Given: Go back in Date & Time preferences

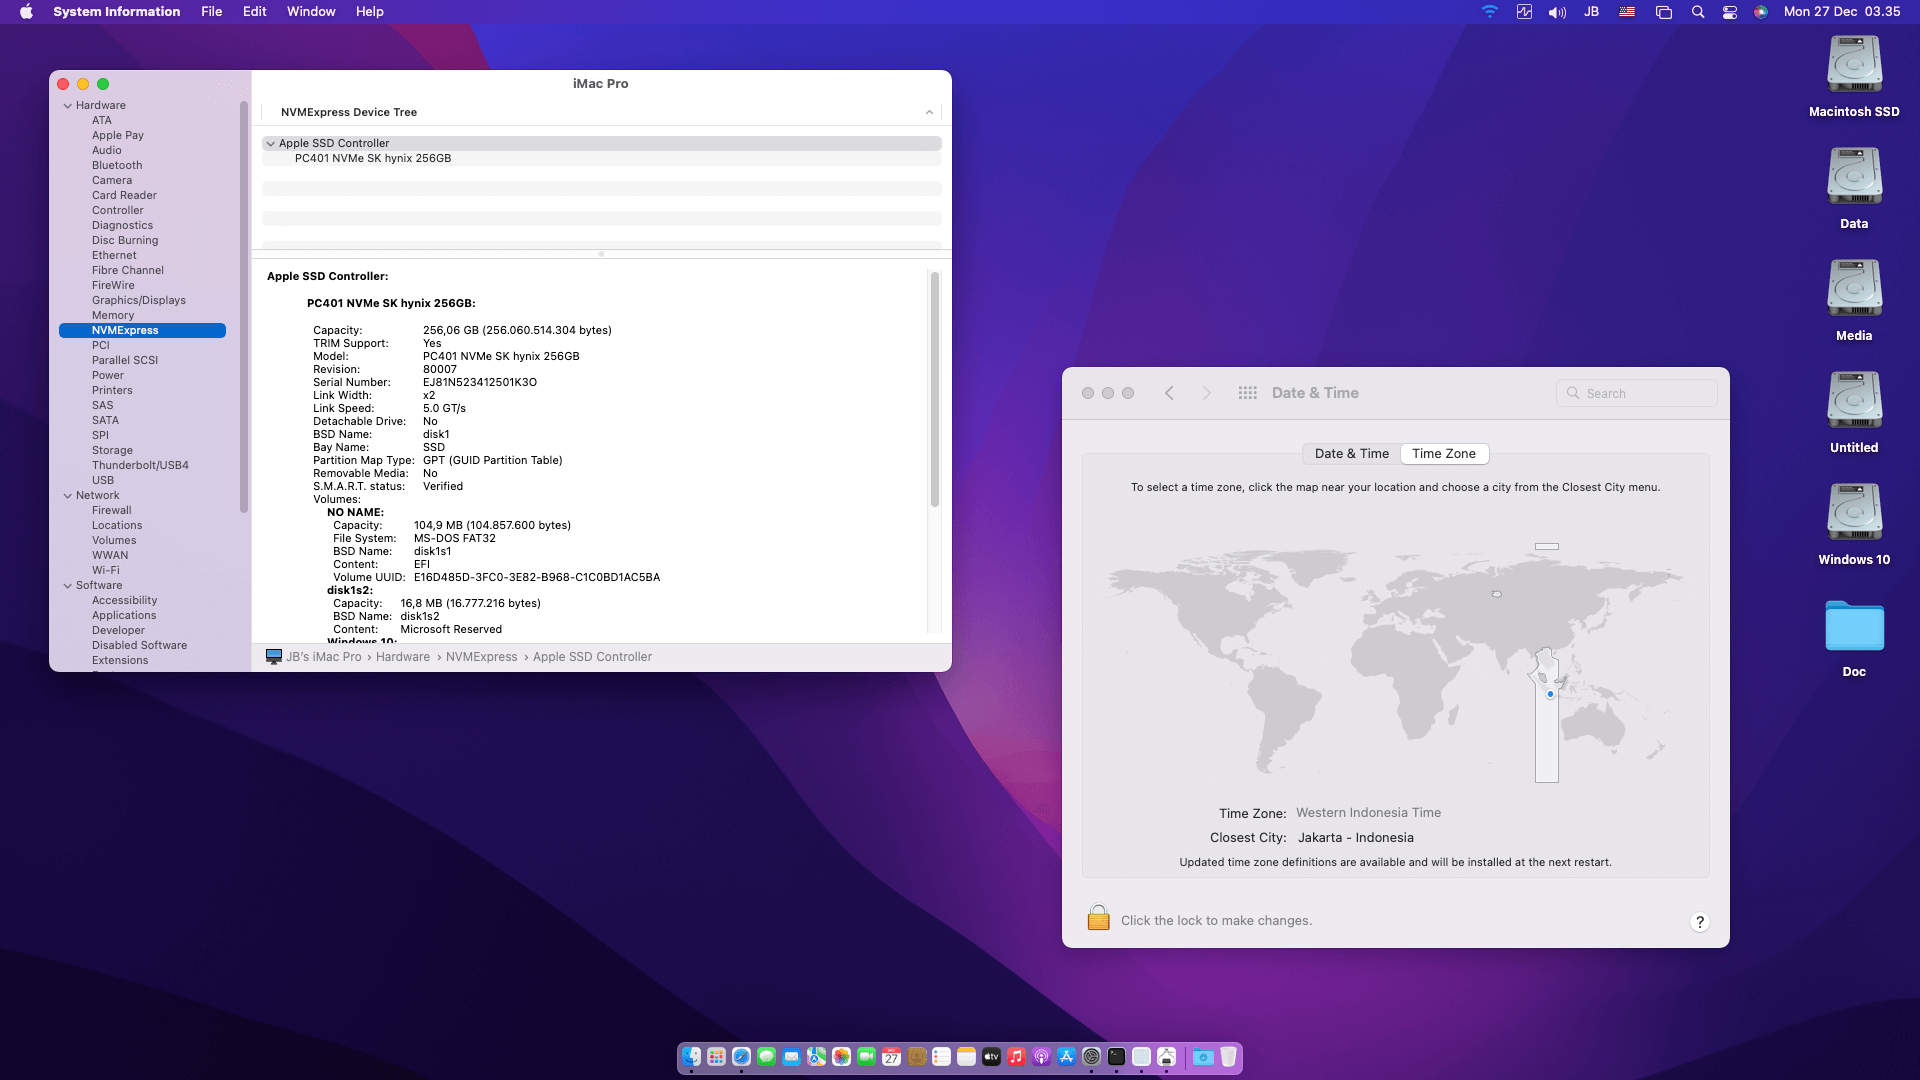Looking at the screenshot, I should (1169, 393).
